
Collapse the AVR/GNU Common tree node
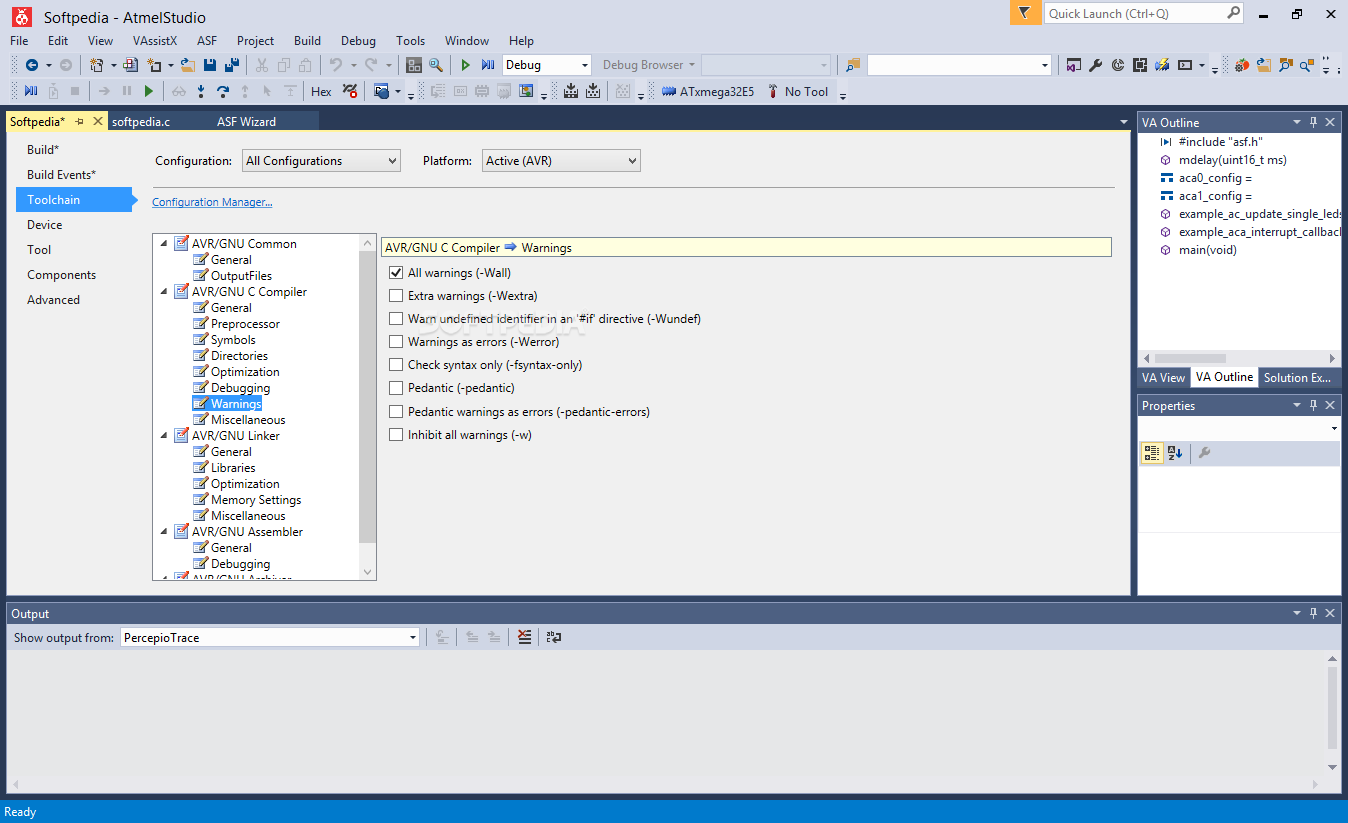164,244
